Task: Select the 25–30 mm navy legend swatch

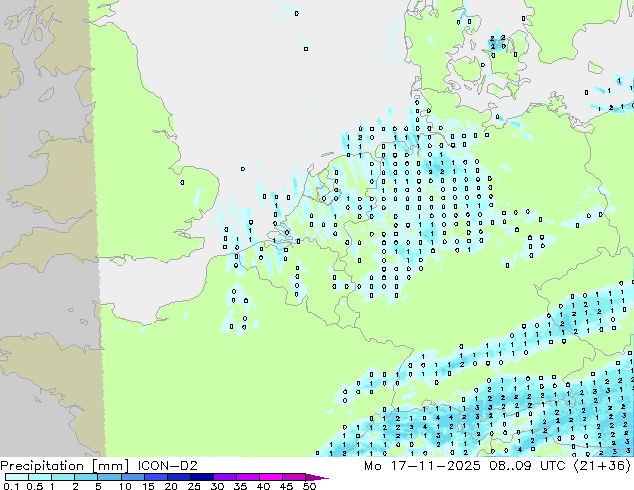Action: (x=202, y=477)
